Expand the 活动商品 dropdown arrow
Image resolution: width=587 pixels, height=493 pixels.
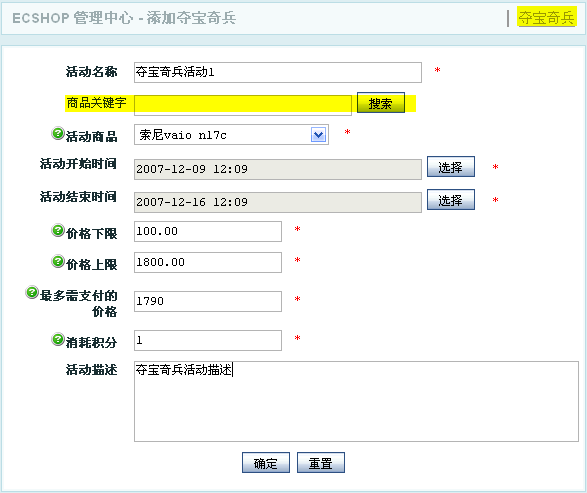tap(318, 135)
